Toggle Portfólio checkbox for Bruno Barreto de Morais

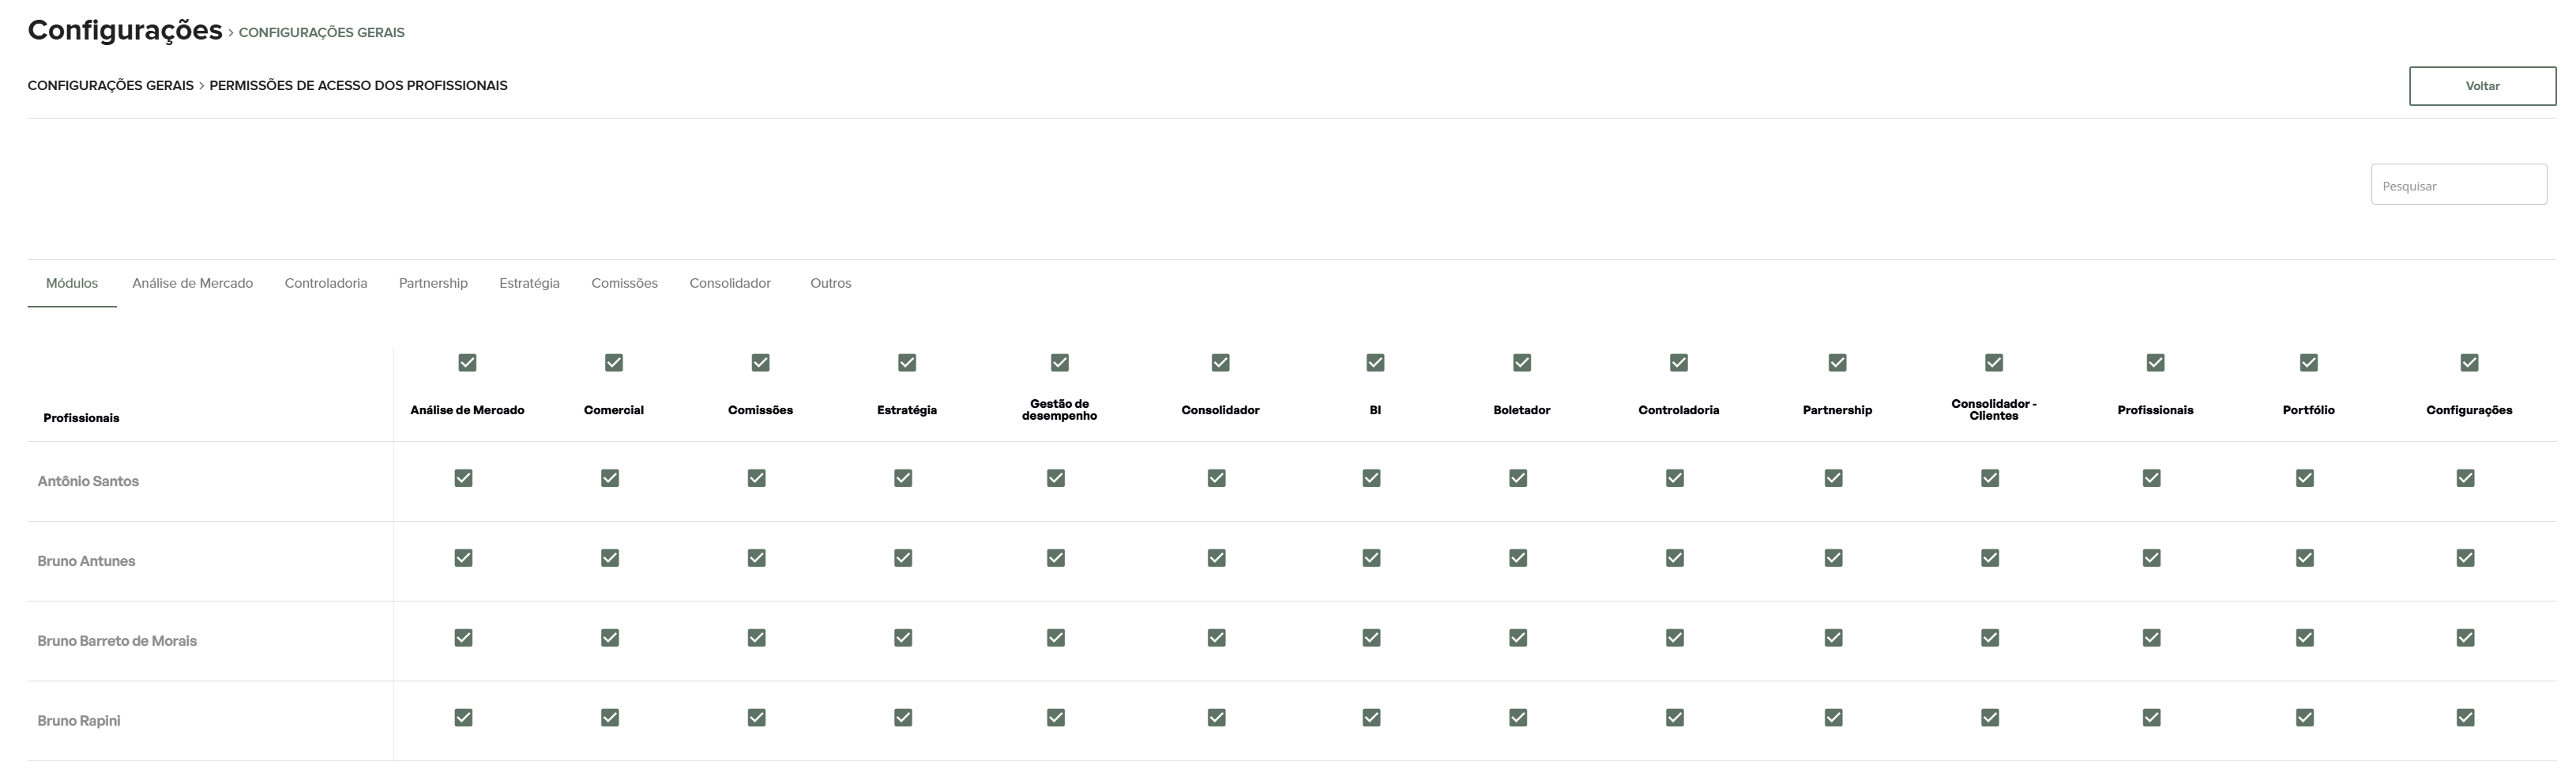click(x=2304, y=637)
